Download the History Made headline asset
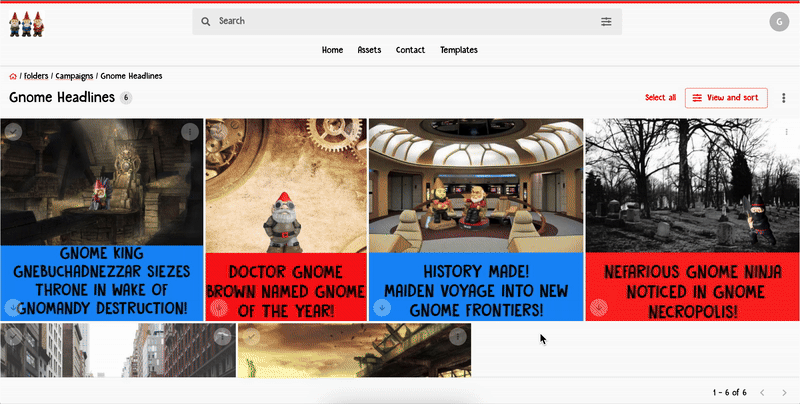This screenshot has height=404, width=800. (381, 307)
